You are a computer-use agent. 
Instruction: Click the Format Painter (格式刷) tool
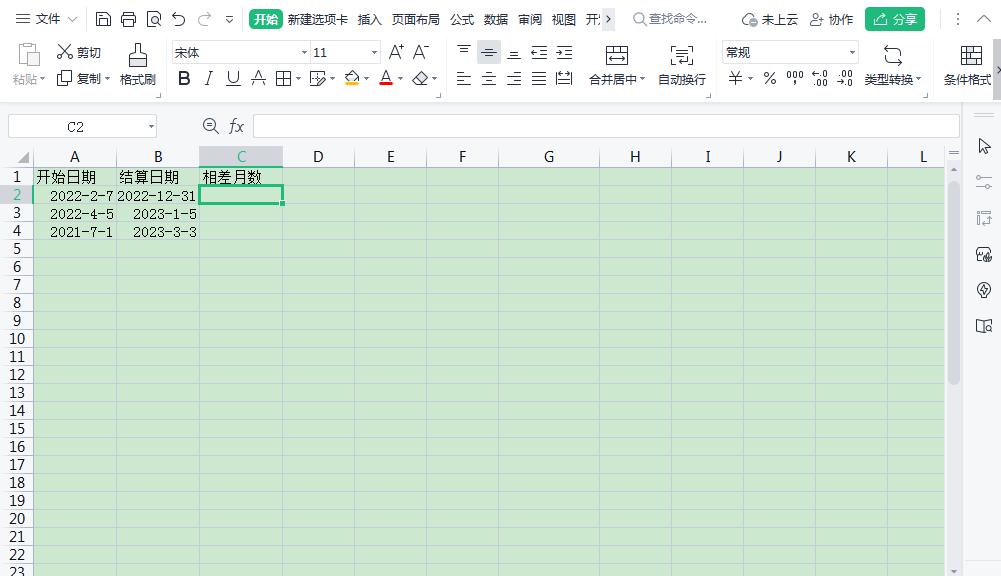click(137, 64)
